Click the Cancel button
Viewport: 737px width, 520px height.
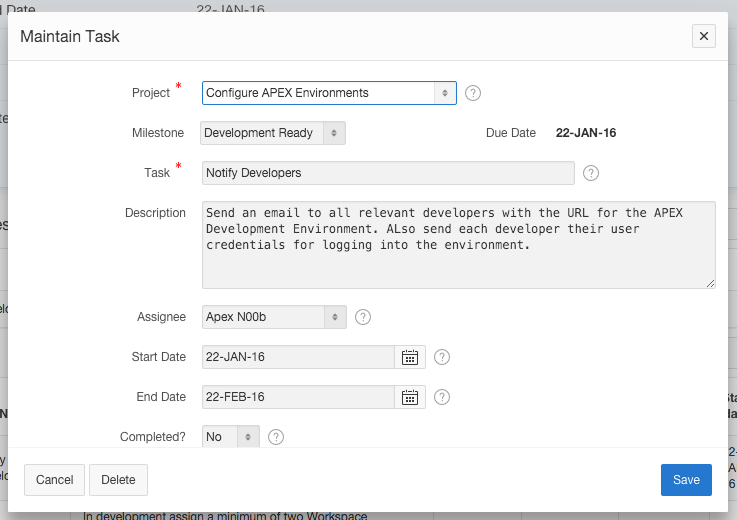coord(55,480)
